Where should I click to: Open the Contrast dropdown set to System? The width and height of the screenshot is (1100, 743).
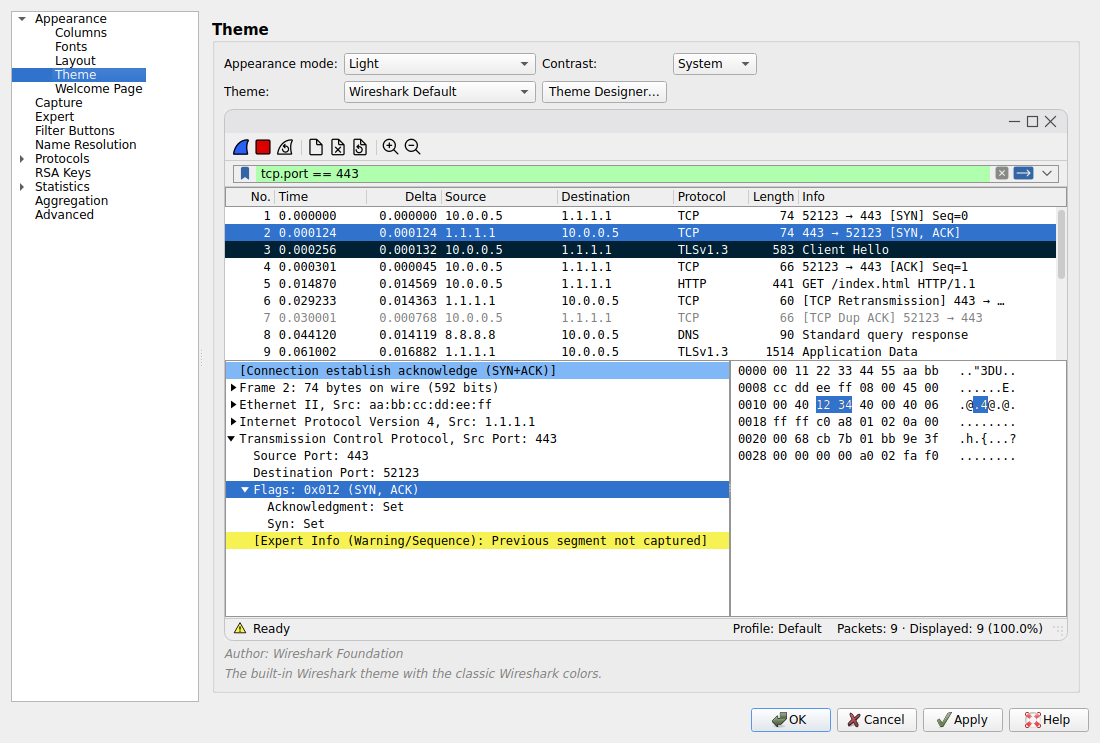[714, 64]
